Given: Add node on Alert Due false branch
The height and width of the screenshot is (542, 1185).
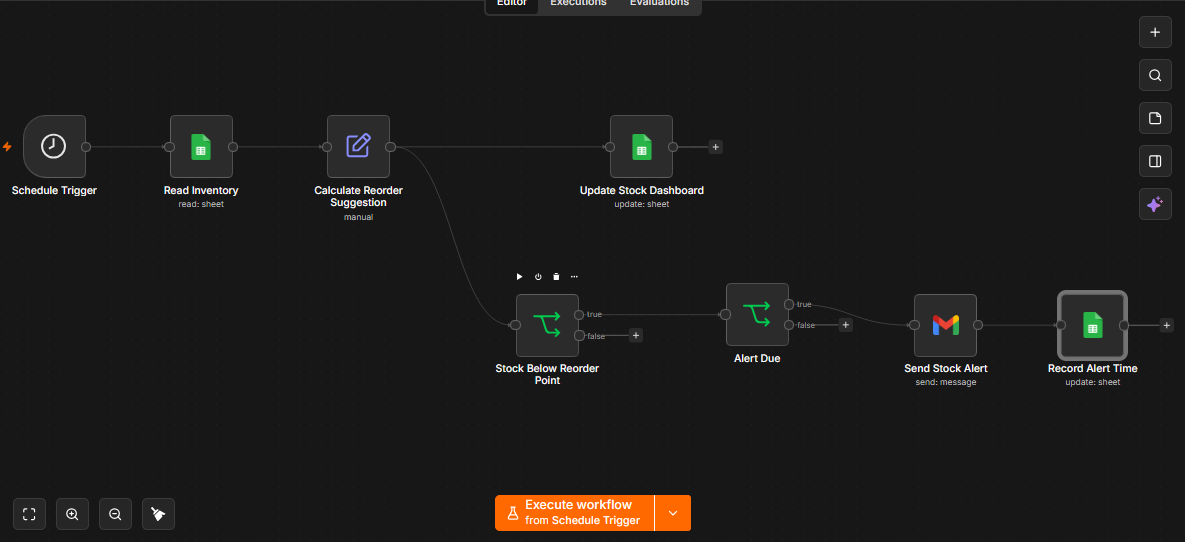Looking at the screenshot, I should [846, 325].
